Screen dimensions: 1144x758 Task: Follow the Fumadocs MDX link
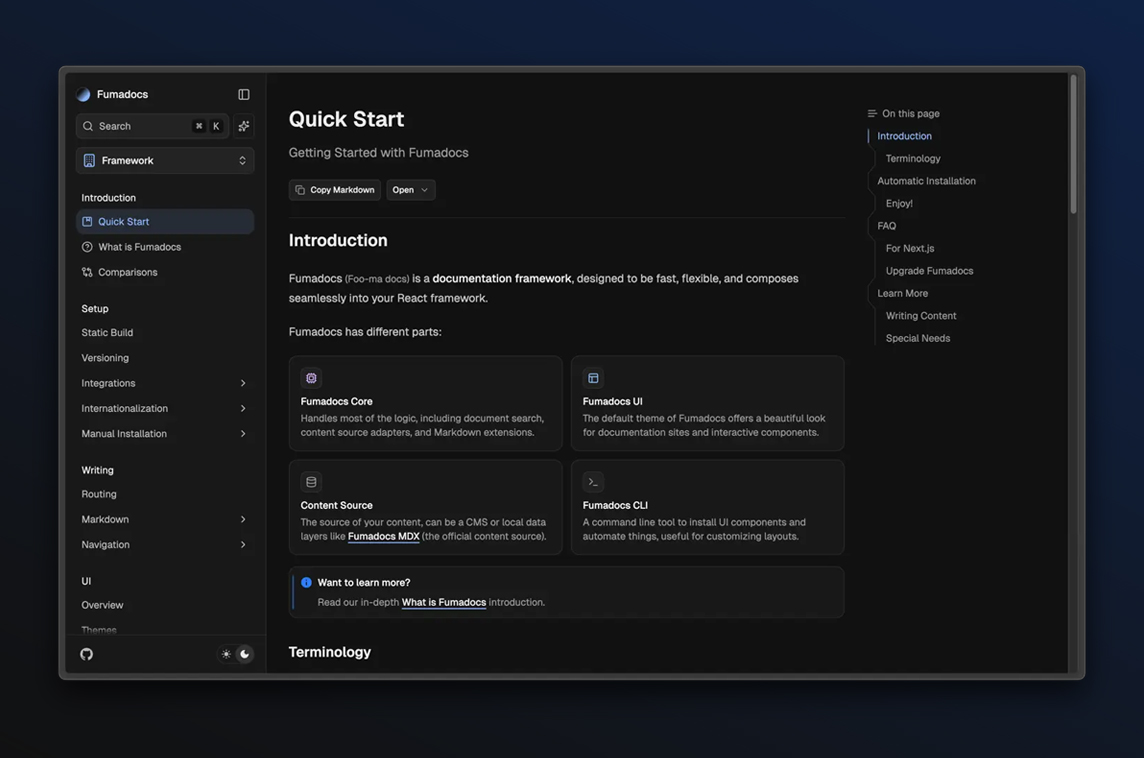point(383,536)
